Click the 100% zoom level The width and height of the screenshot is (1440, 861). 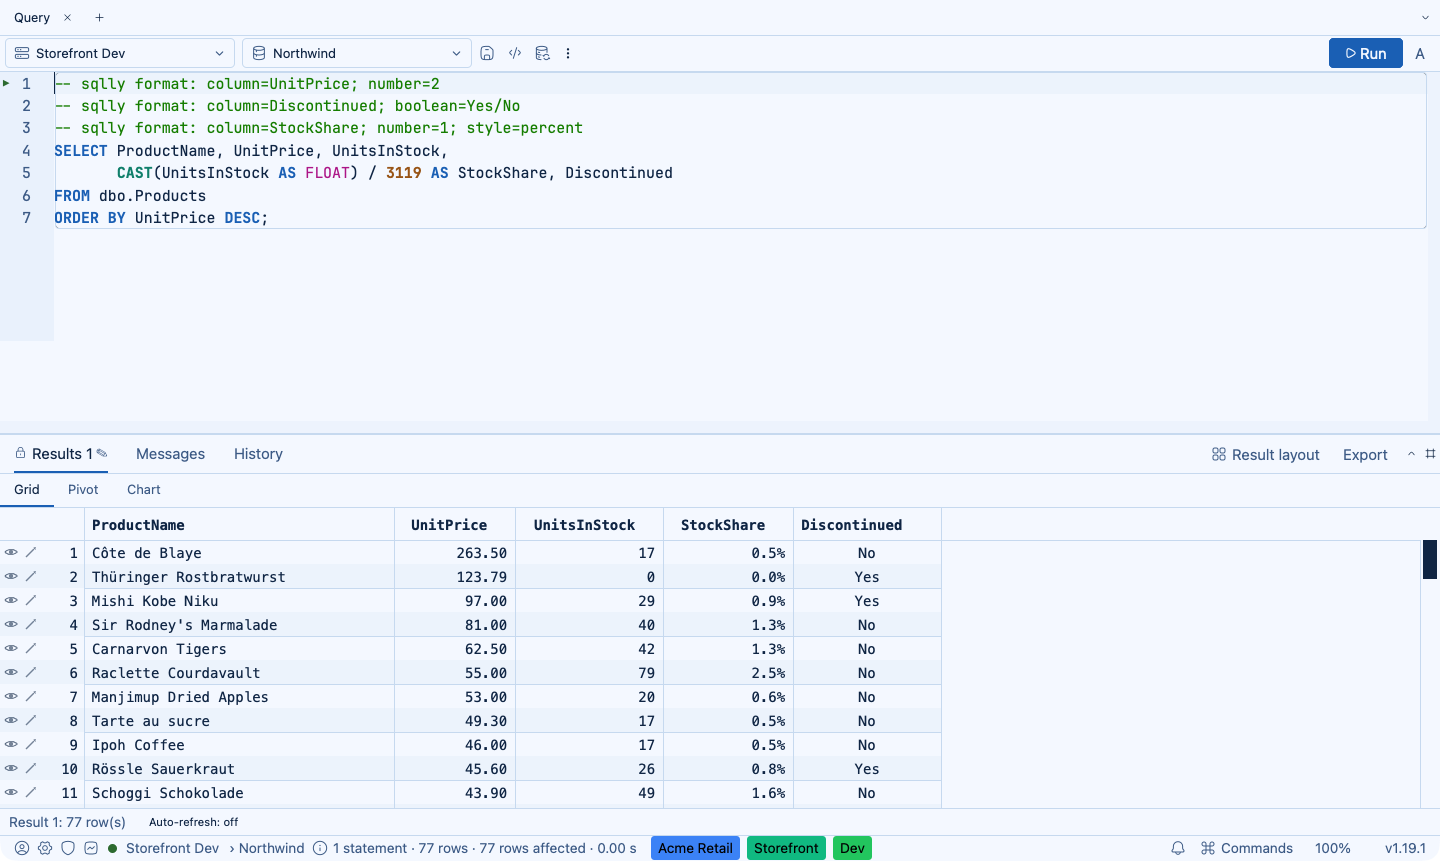1333,848
